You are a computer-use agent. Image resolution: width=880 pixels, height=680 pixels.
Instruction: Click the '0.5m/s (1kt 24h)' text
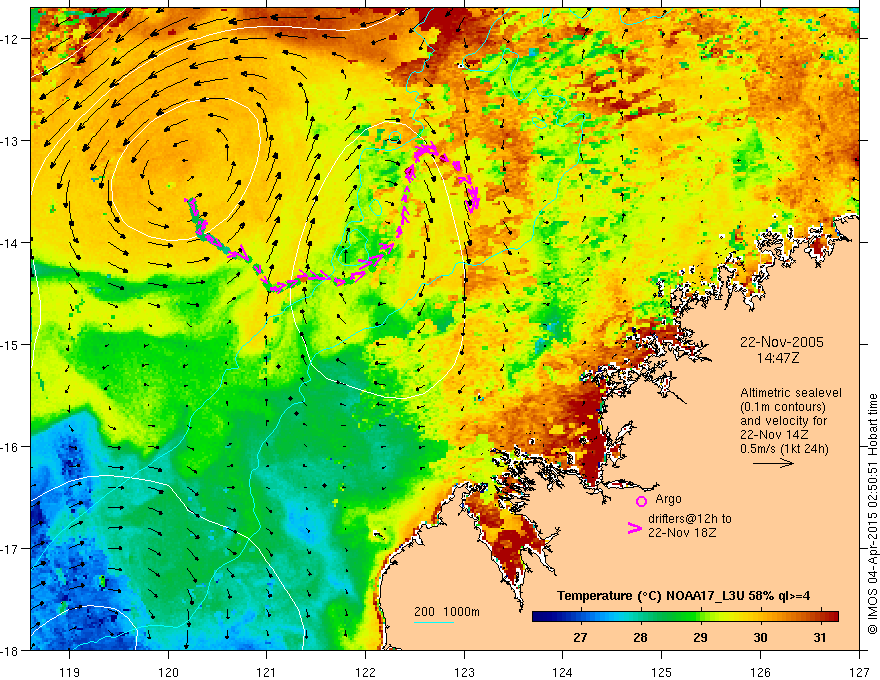coord(784,449)
